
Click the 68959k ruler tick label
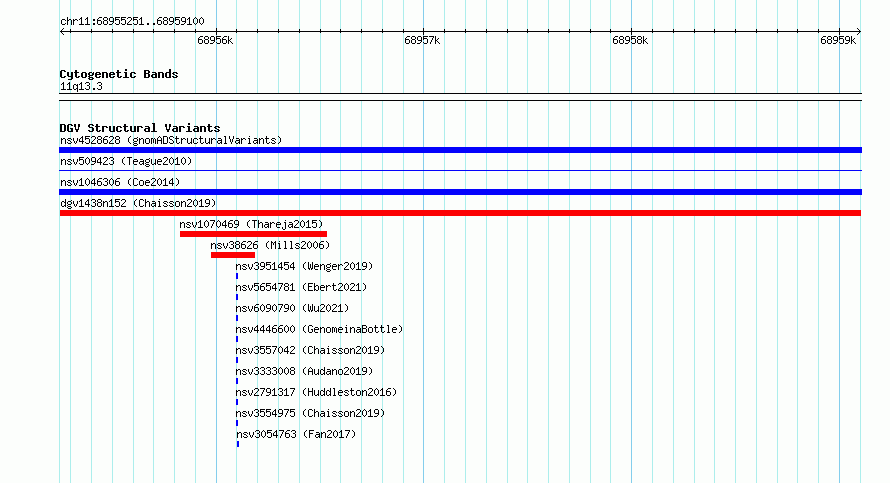838,40
